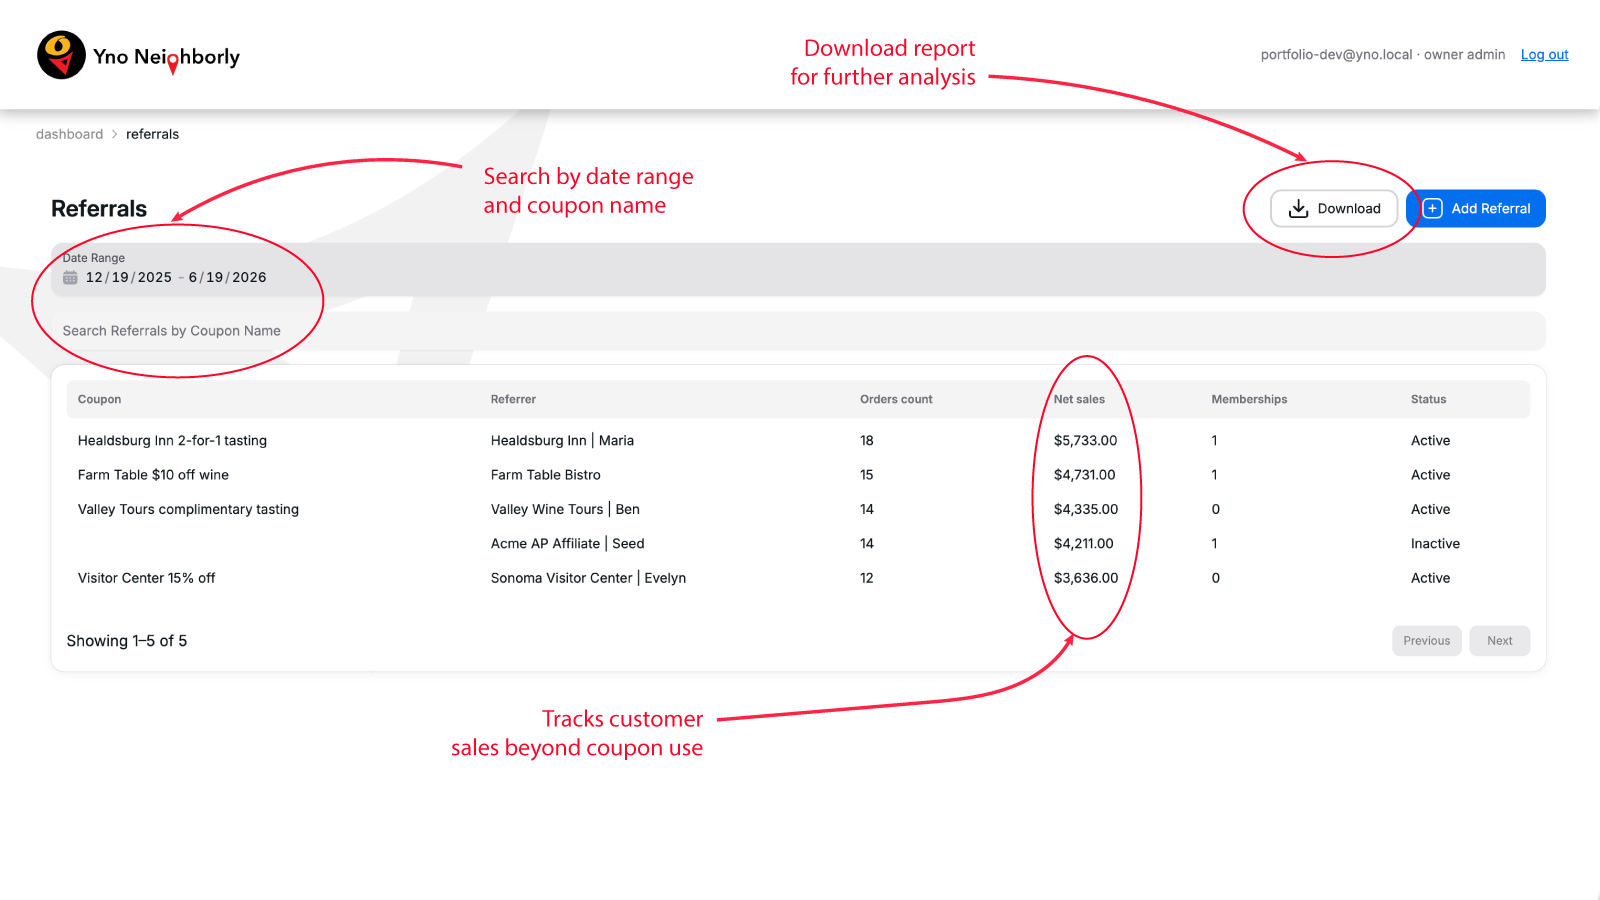Select Visitor Center 15% off coupon

point(146,578)
